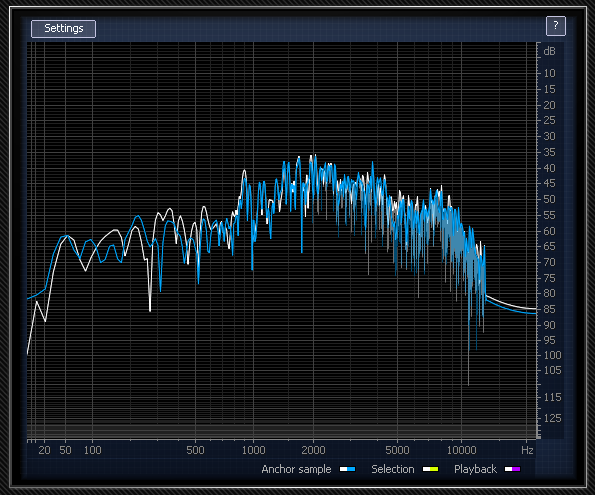Click the Selection legend color swatch
The width and height of the screenshot is (595, 495).
click(430, 469)
